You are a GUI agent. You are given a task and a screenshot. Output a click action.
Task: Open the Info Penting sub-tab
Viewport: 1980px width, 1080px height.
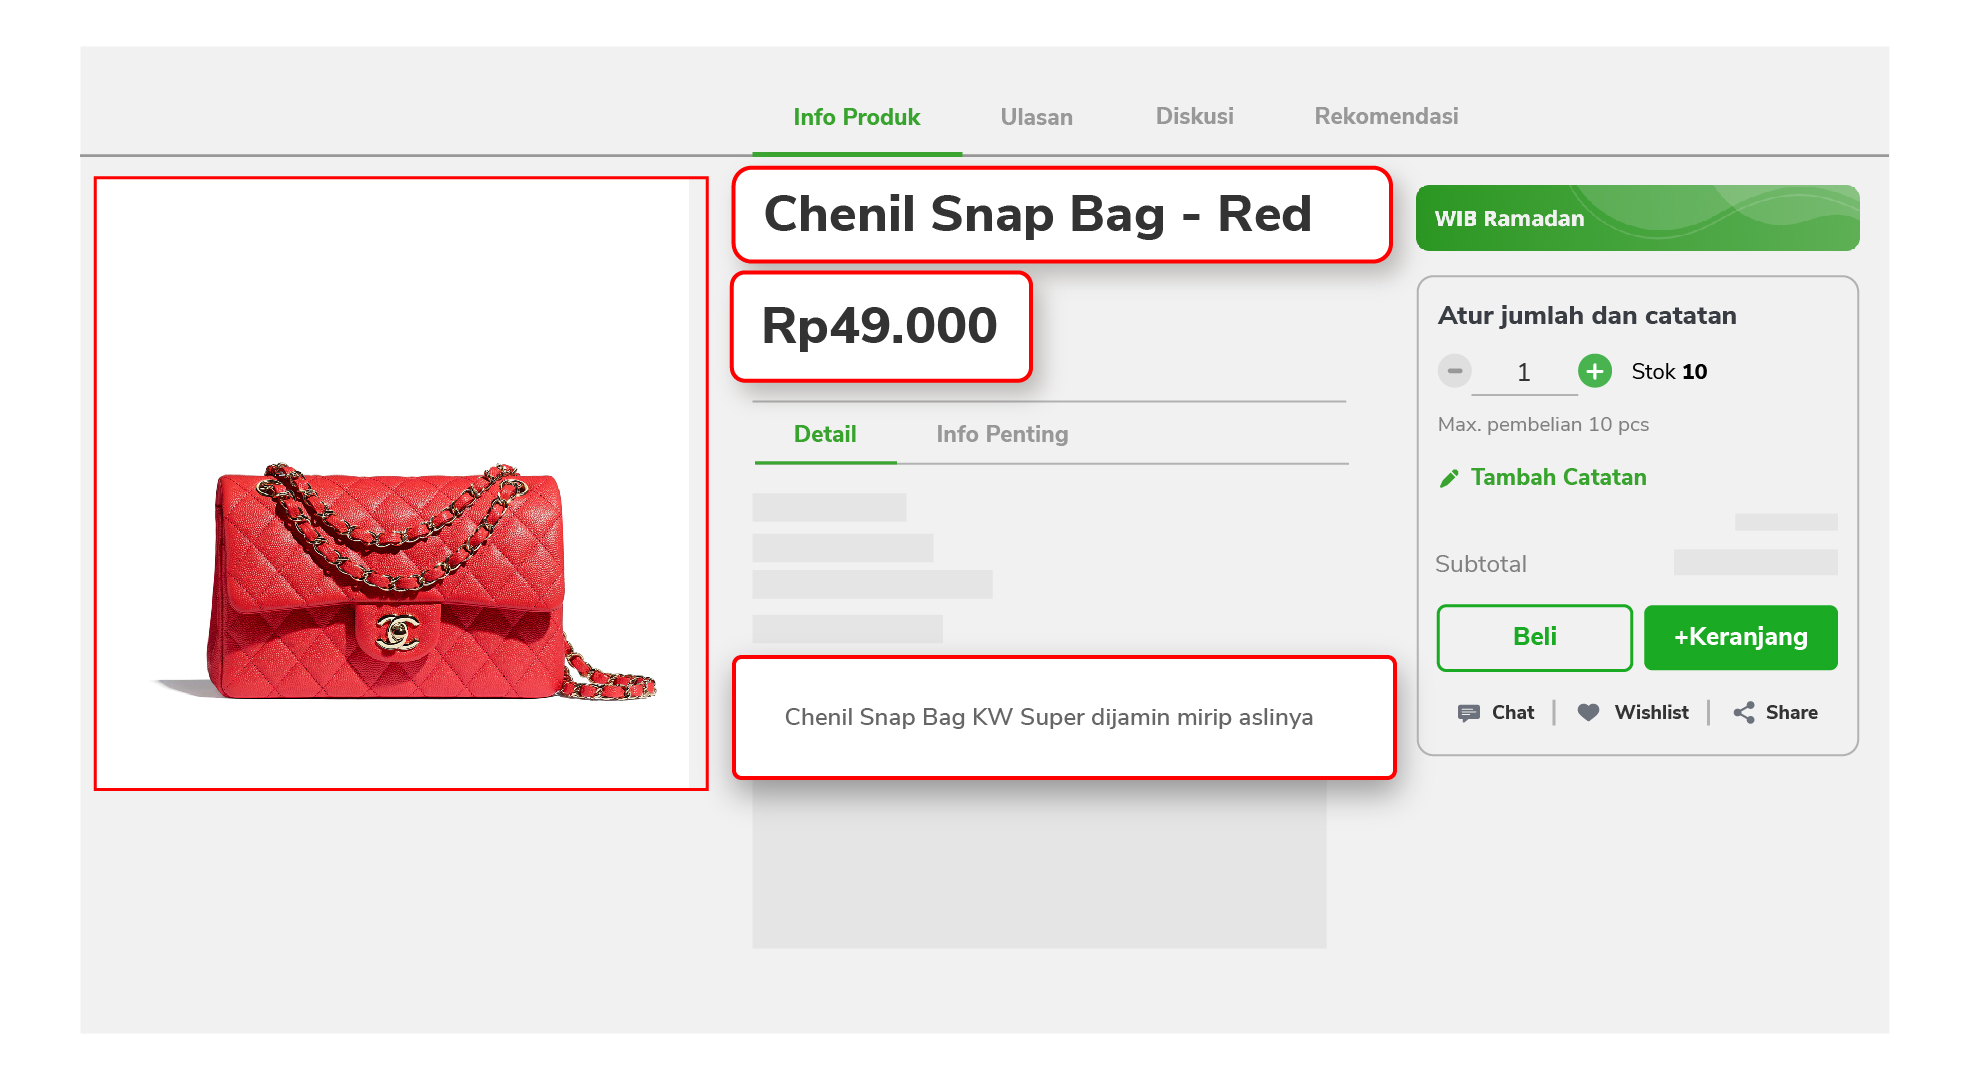(x=1002, y=434)
